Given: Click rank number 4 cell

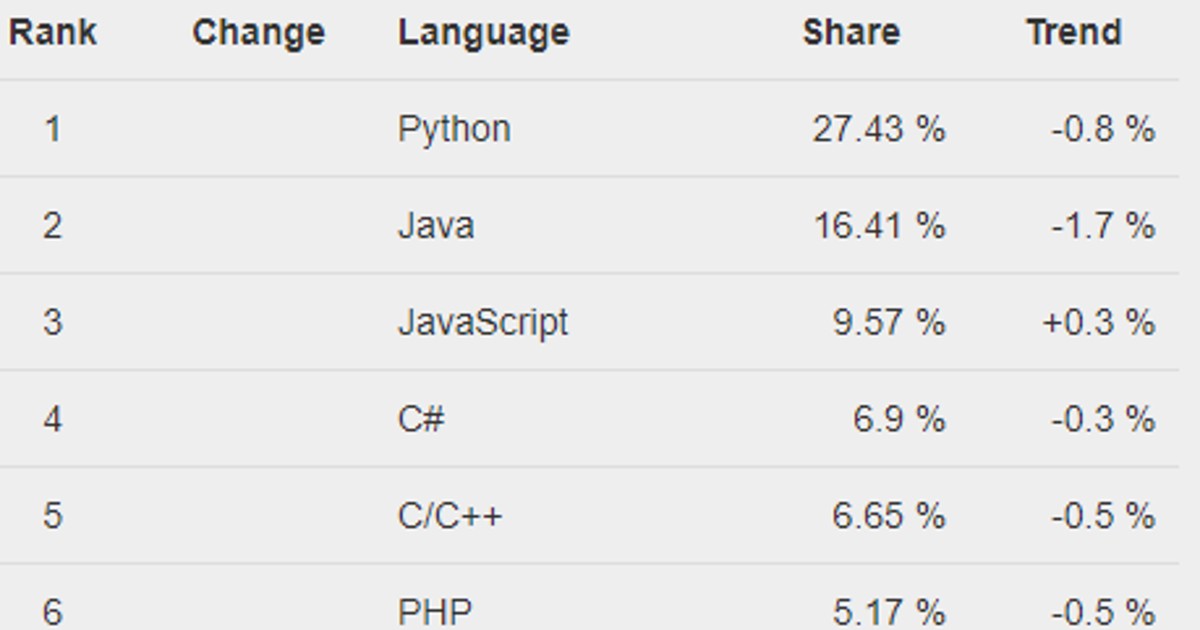Looking at the screenshot, I should click(52, 419).
